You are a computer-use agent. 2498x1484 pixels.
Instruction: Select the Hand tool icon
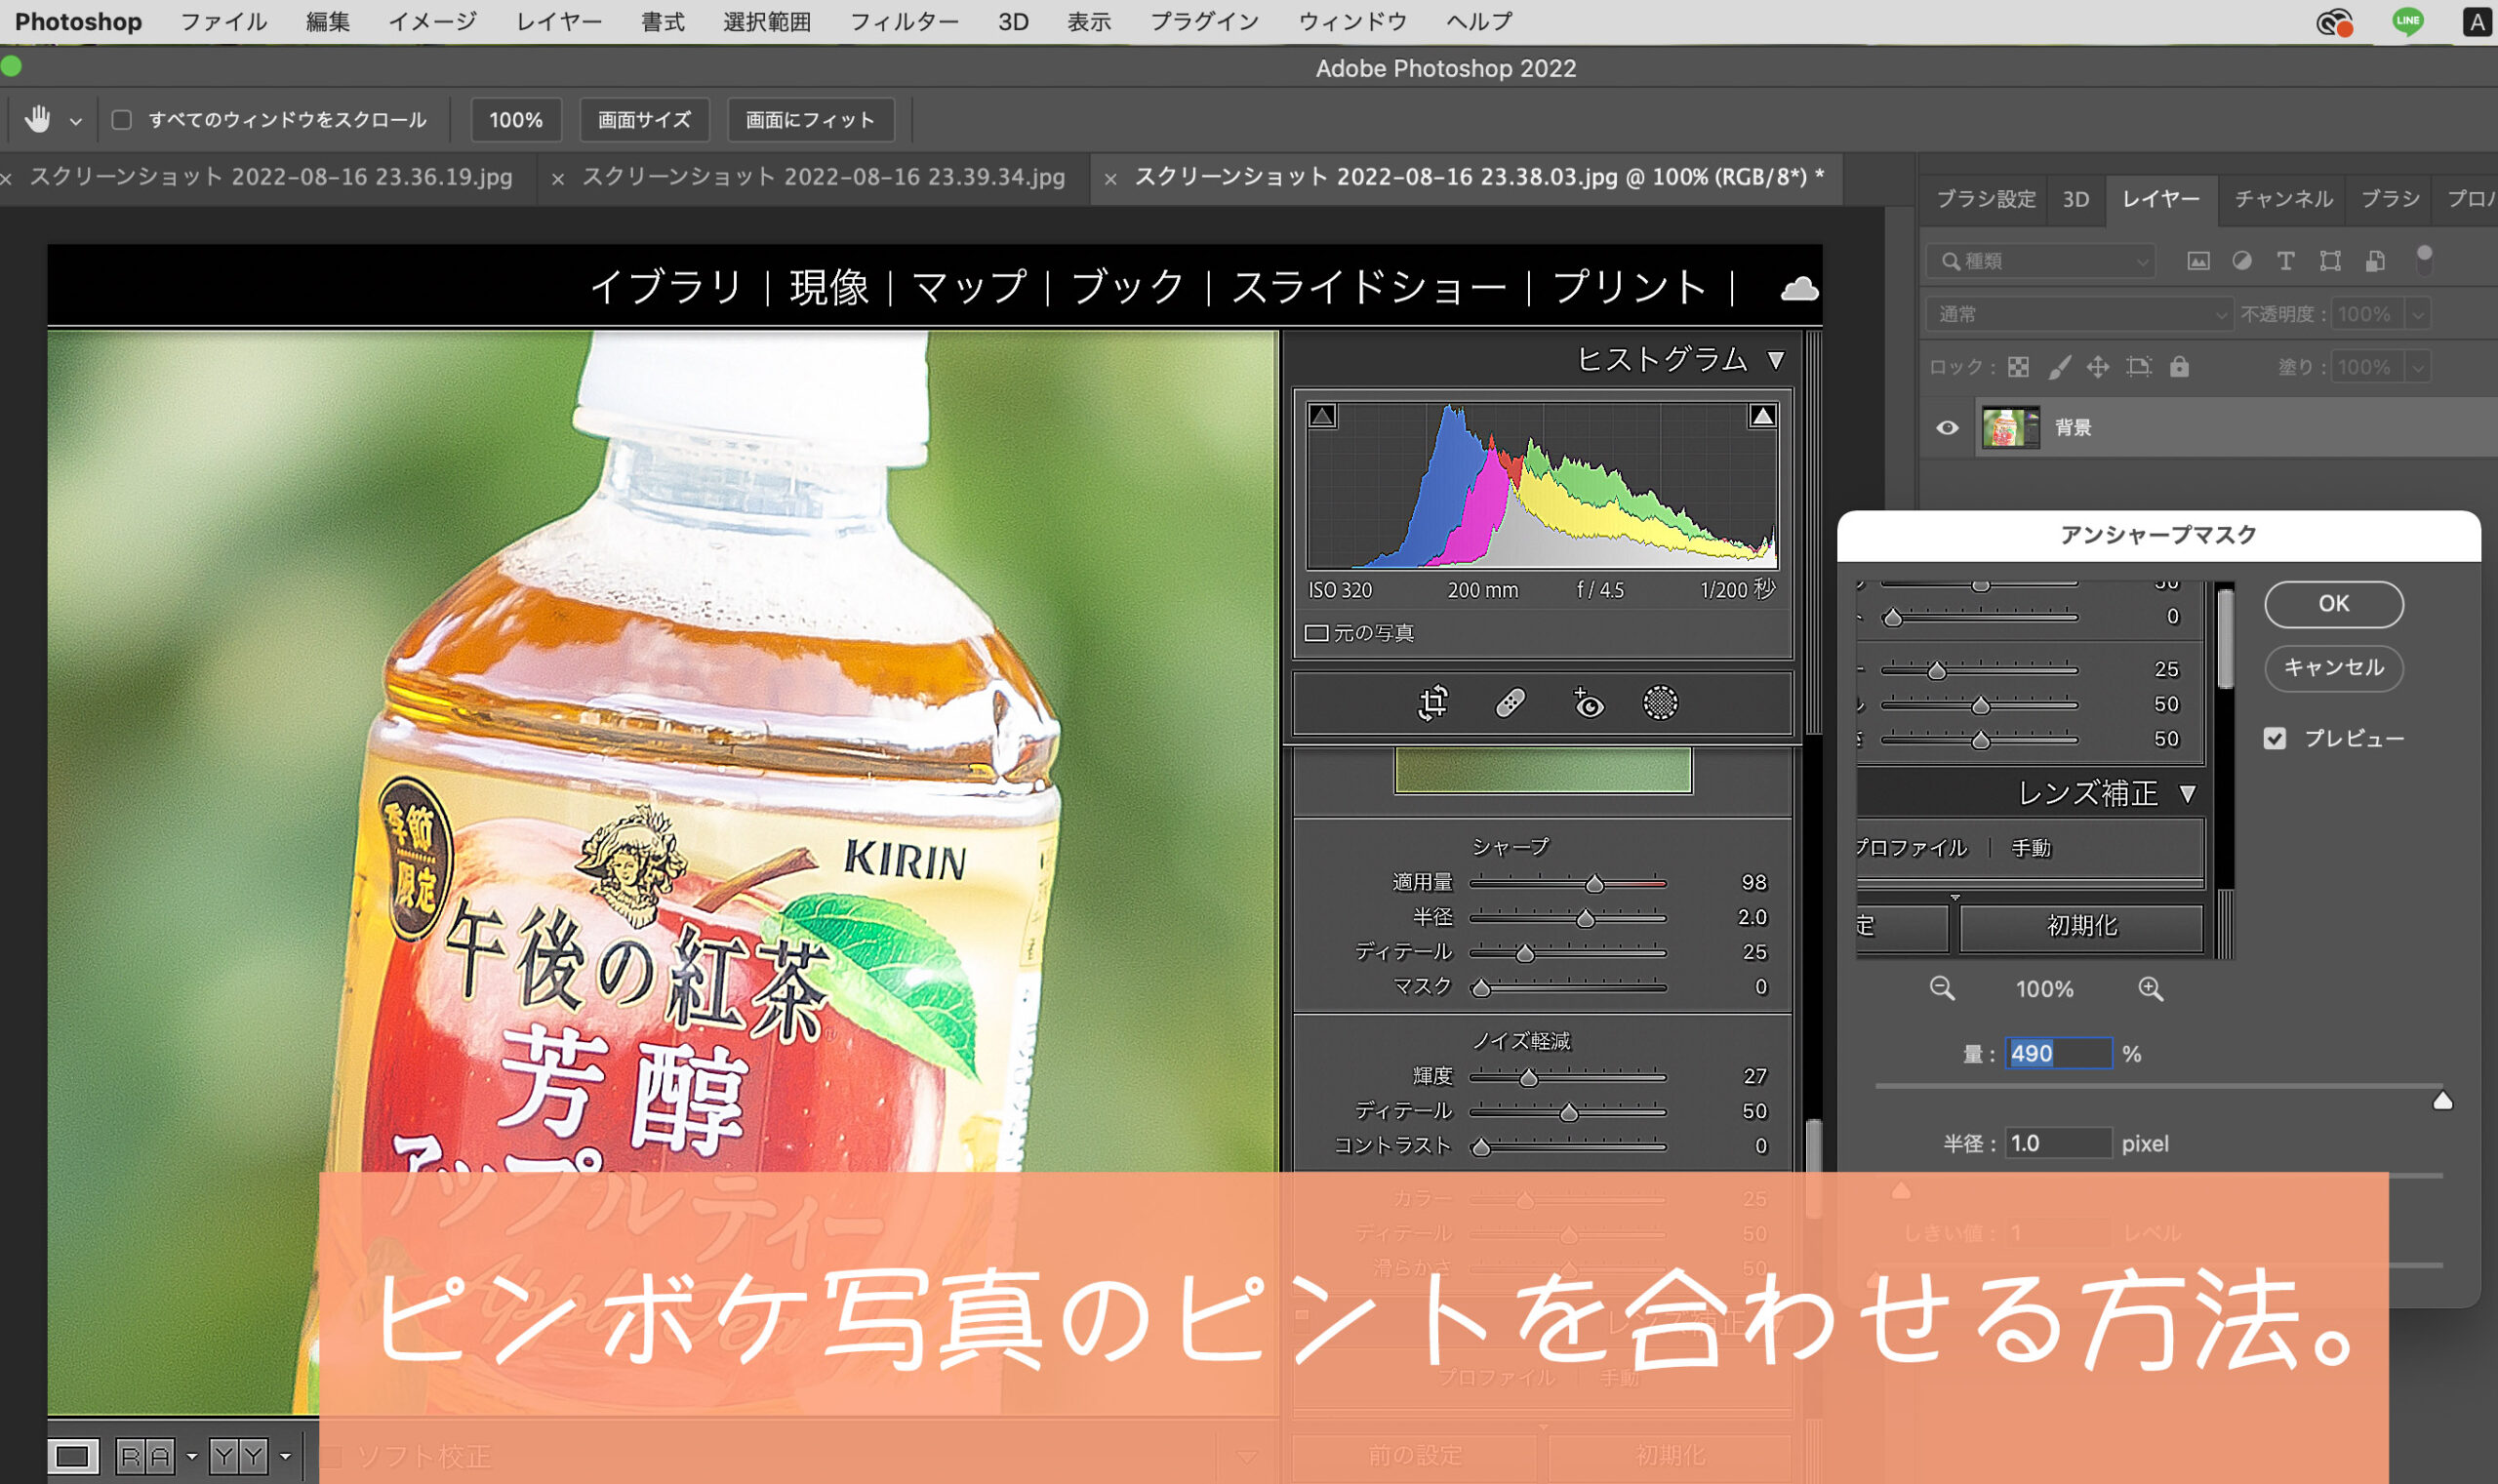coord(38,119)
